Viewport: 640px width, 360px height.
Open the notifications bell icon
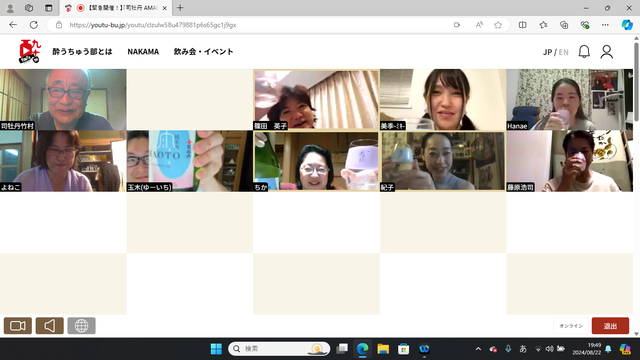[584, 52]
